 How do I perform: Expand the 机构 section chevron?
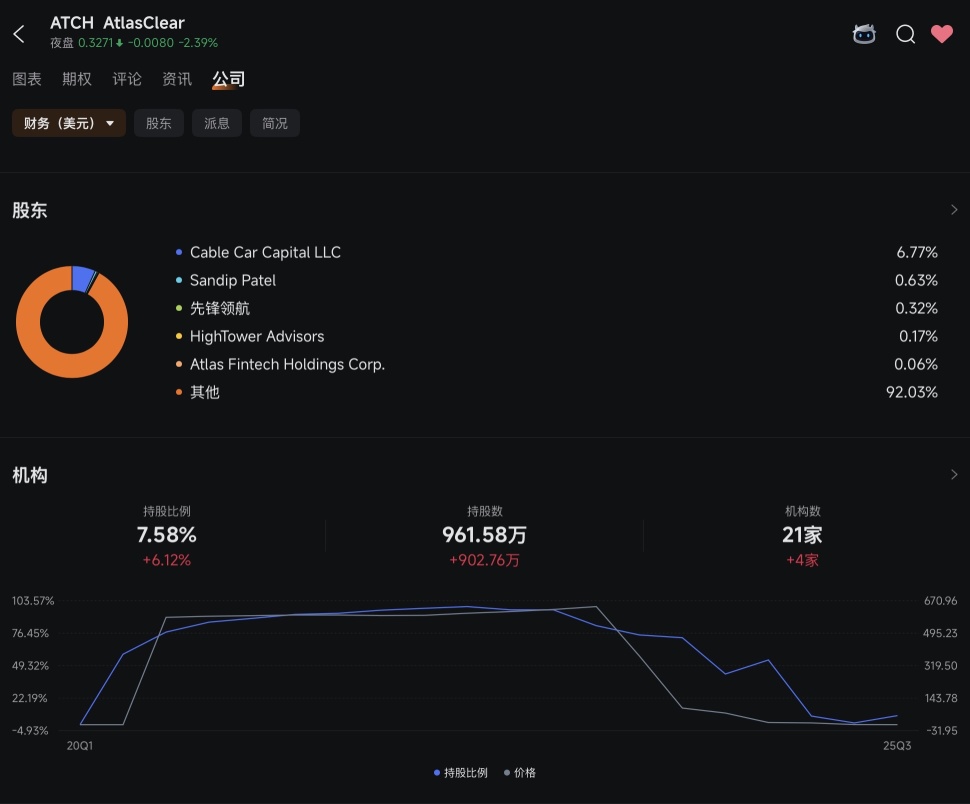point(953,475)
